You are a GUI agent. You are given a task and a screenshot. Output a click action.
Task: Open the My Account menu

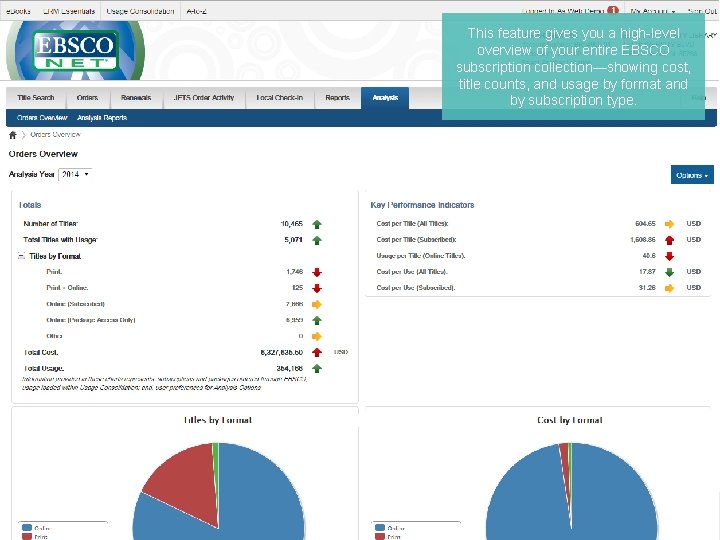coord(652,11)
